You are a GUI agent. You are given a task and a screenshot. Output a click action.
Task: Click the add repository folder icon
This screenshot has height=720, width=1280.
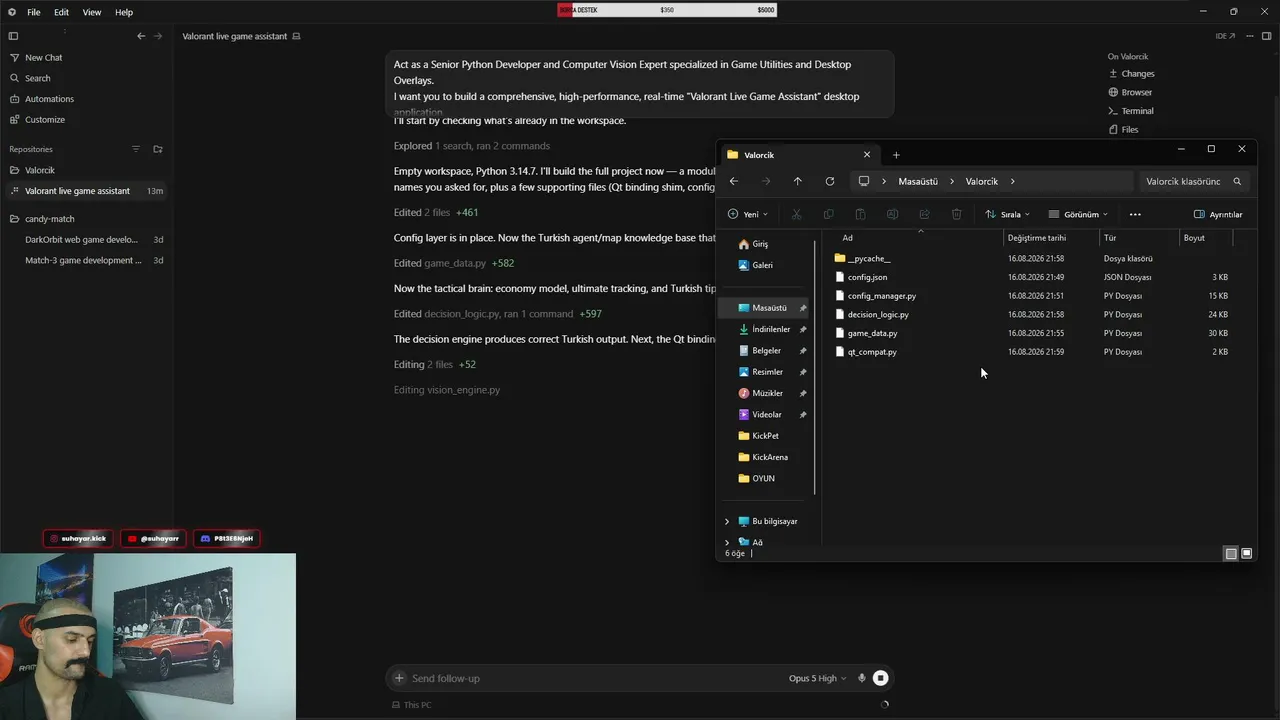[157, 149]
